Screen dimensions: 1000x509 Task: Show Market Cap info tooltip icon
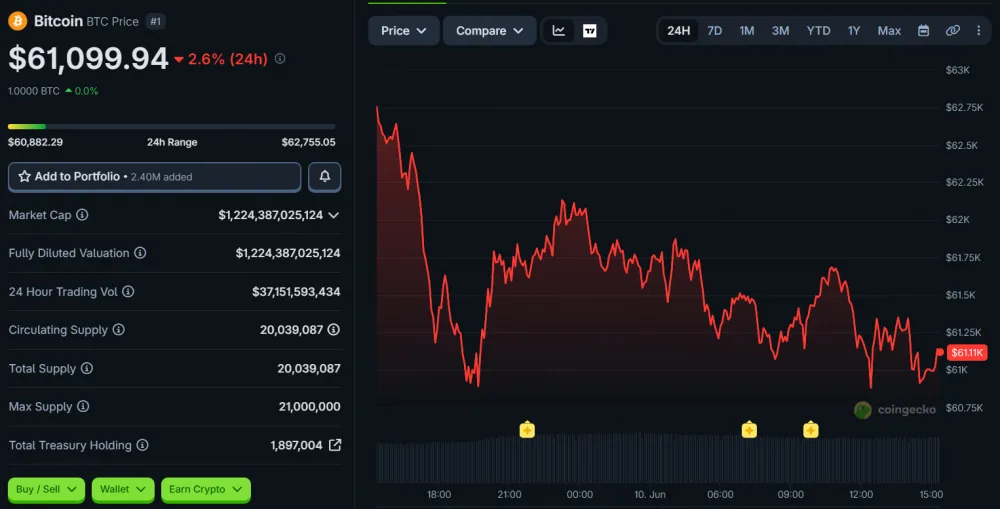coord(82,215)
